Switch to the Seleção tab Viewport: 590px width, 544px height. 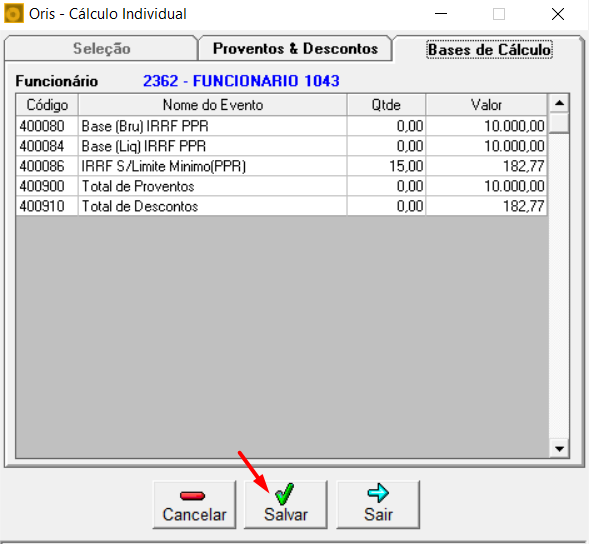click(x=101, y=49)
